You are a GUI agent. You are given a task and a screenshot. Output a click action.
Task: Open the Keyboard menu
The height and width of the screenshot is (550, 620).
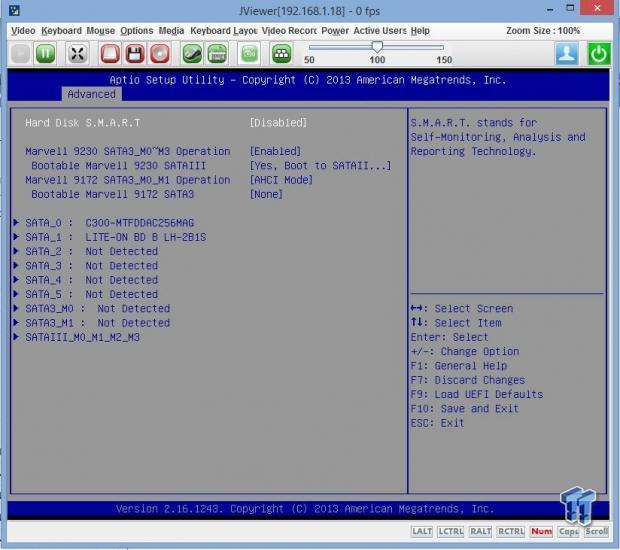[61, 31]
